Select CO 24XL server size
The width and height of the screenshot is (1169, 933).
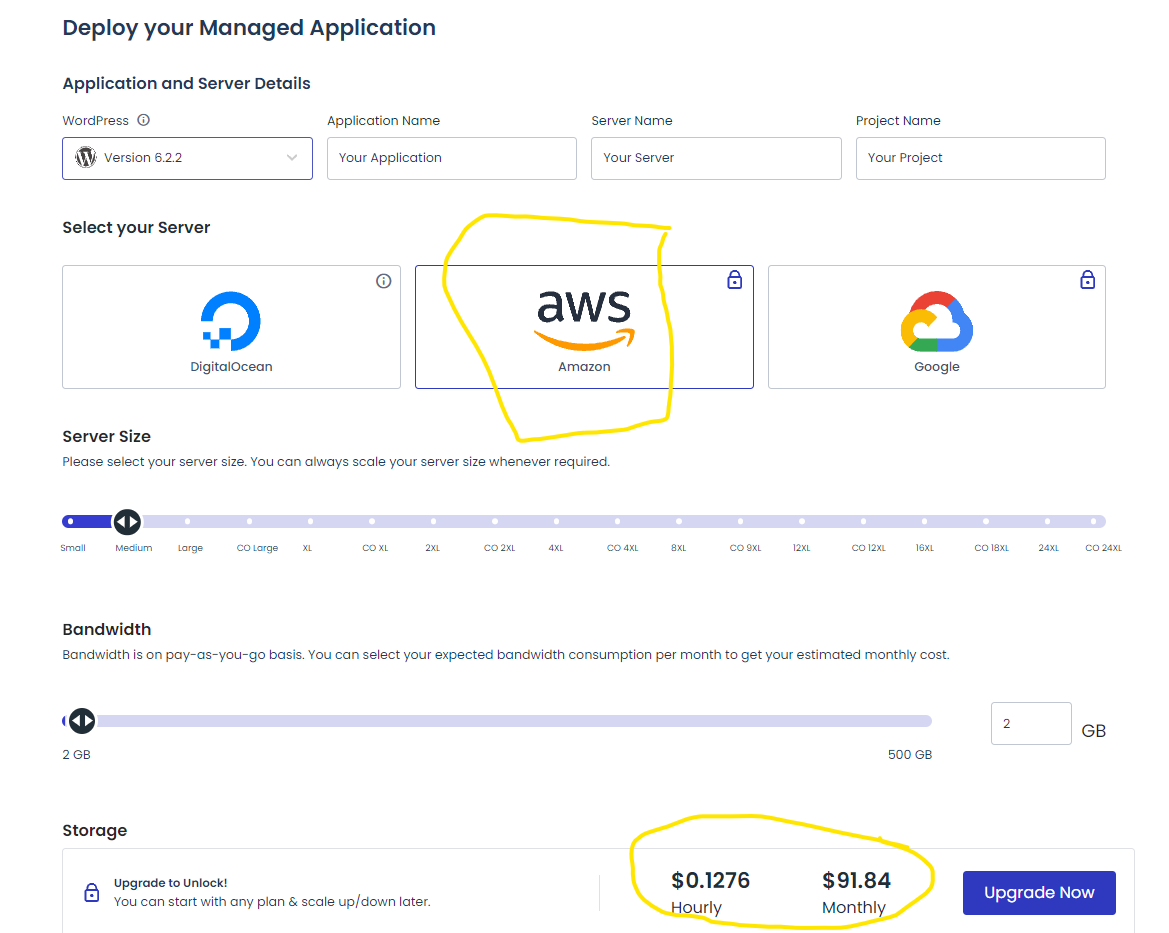[1094, 521]
